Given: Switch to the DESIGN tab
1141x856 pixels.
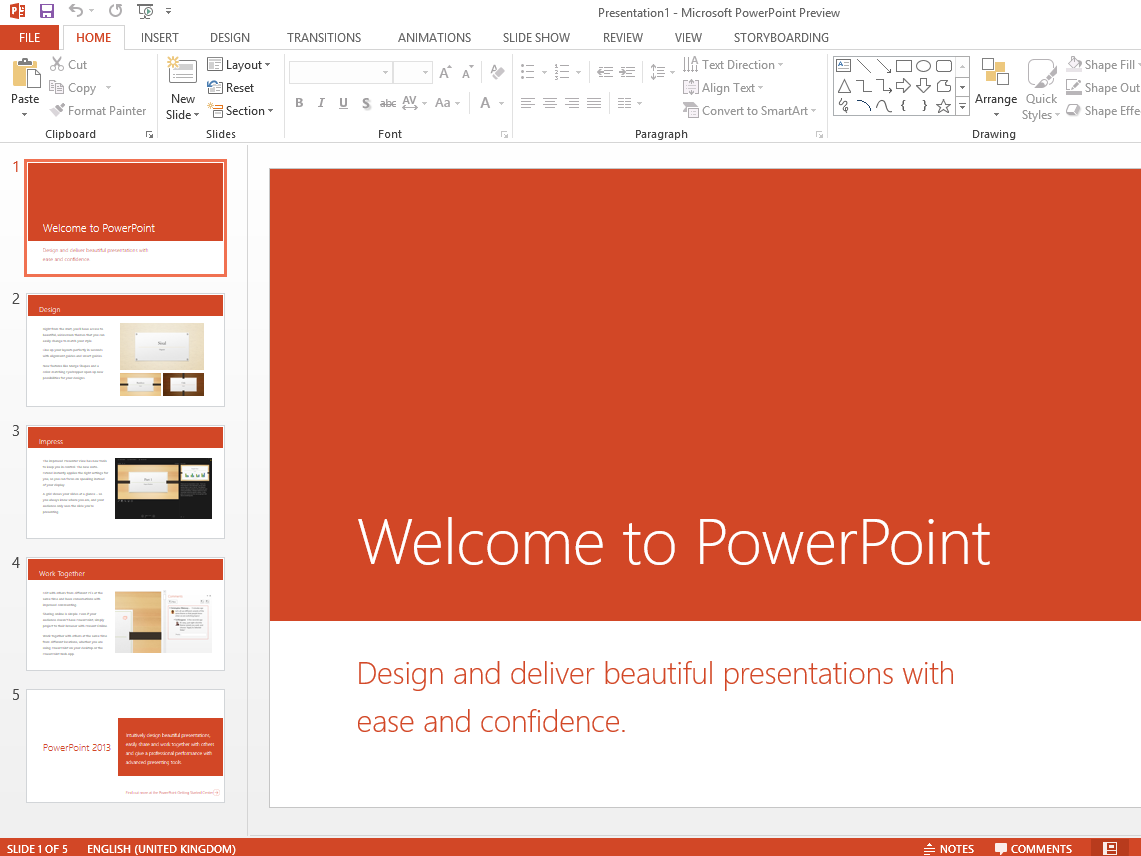Looking at the screenshot, I should click(x=230, y=37).
